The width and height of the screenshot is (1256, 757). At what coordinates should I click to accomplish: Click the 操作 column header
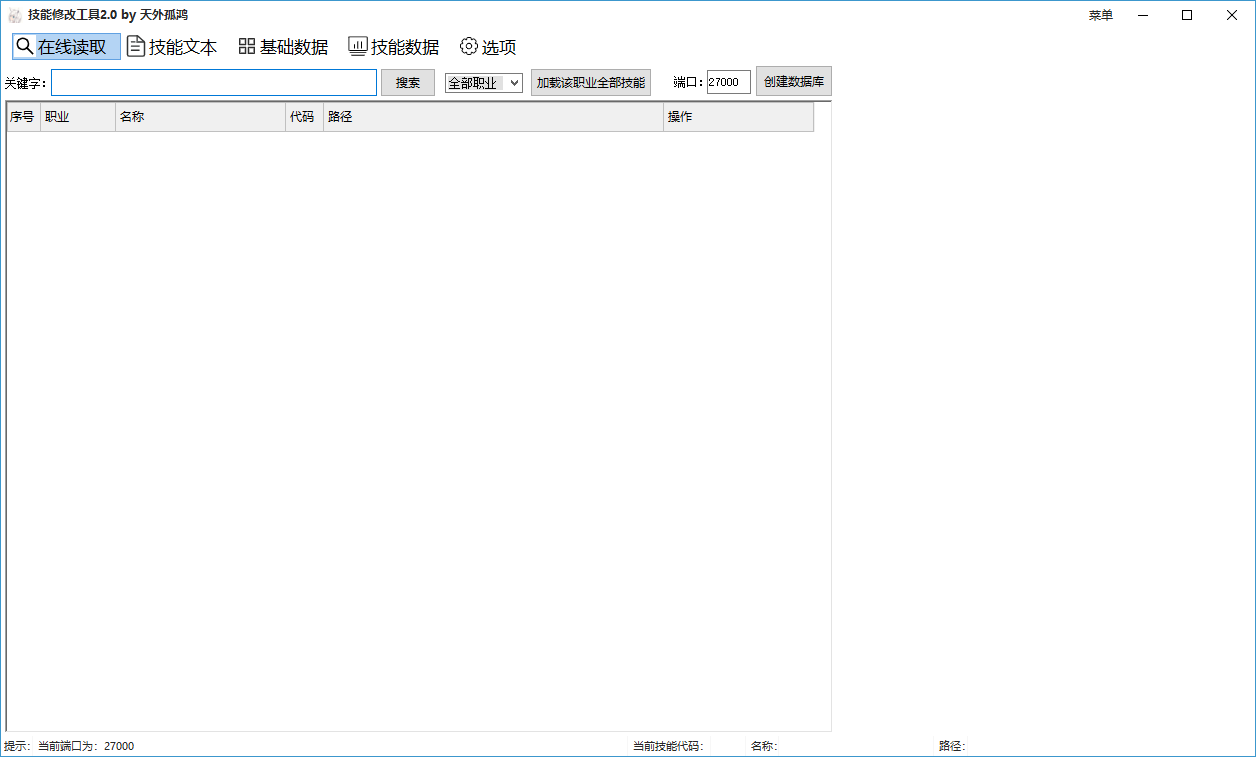click(738, 117)
